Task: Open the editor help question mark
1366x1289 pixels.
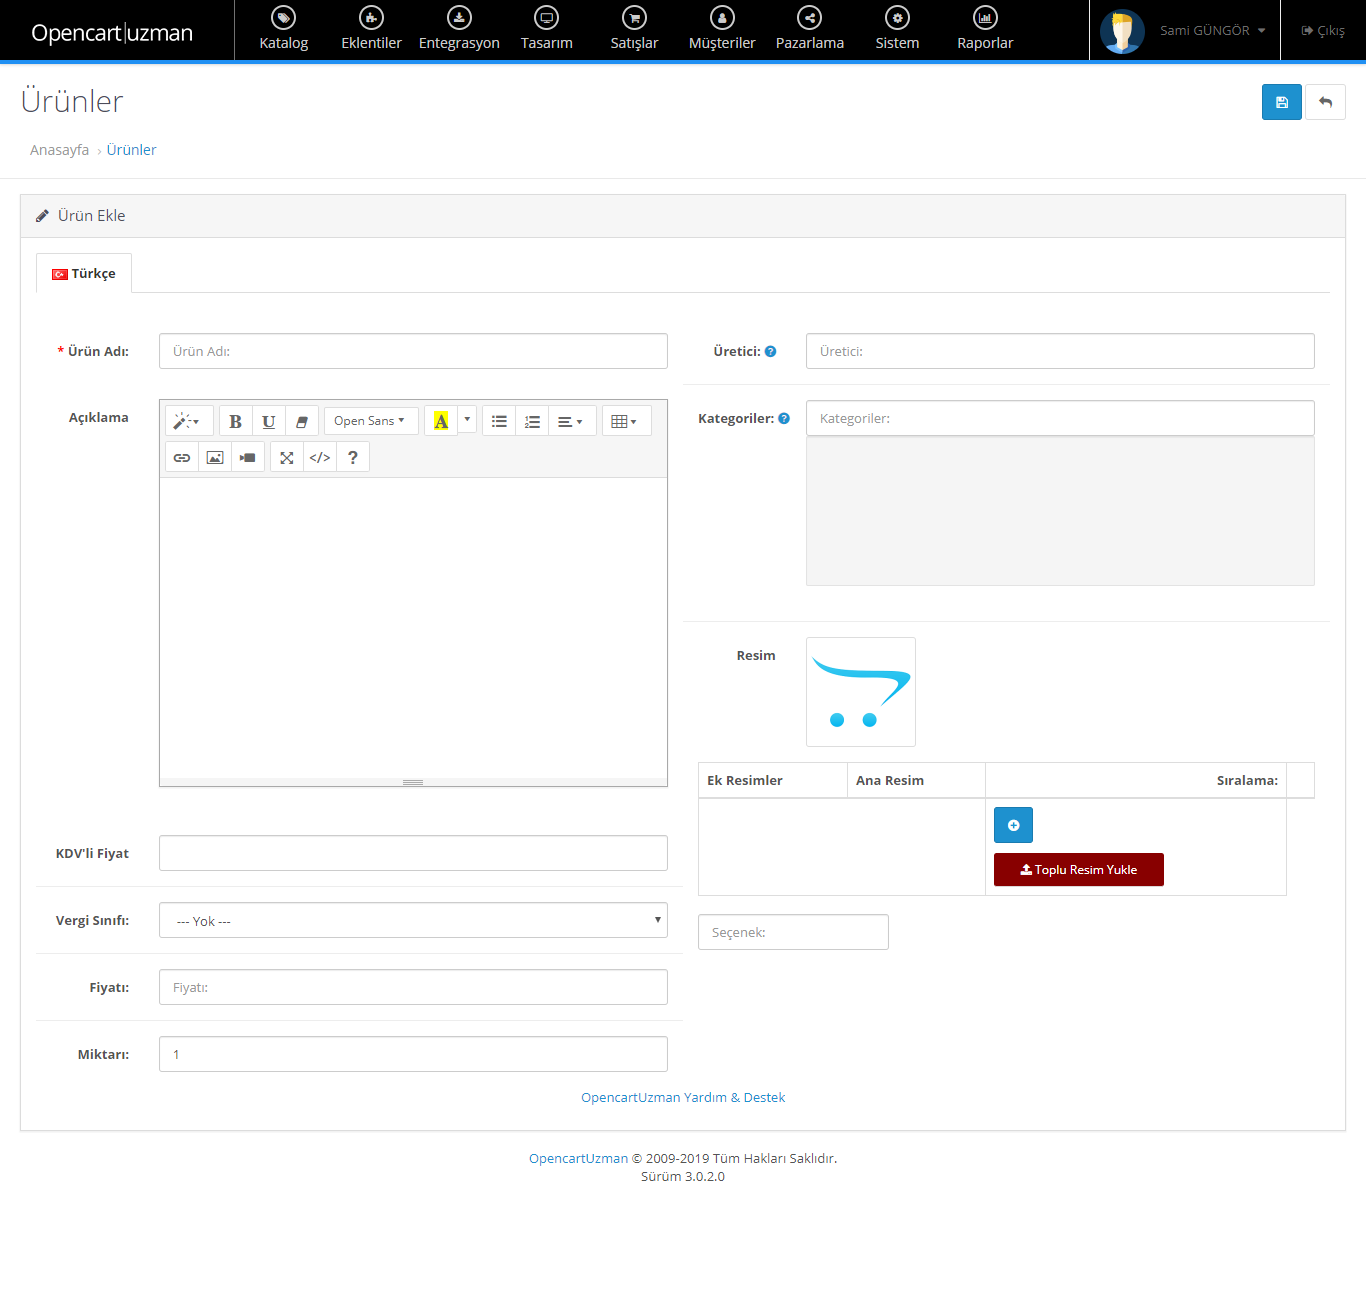Action: click(x=353, y=457)
